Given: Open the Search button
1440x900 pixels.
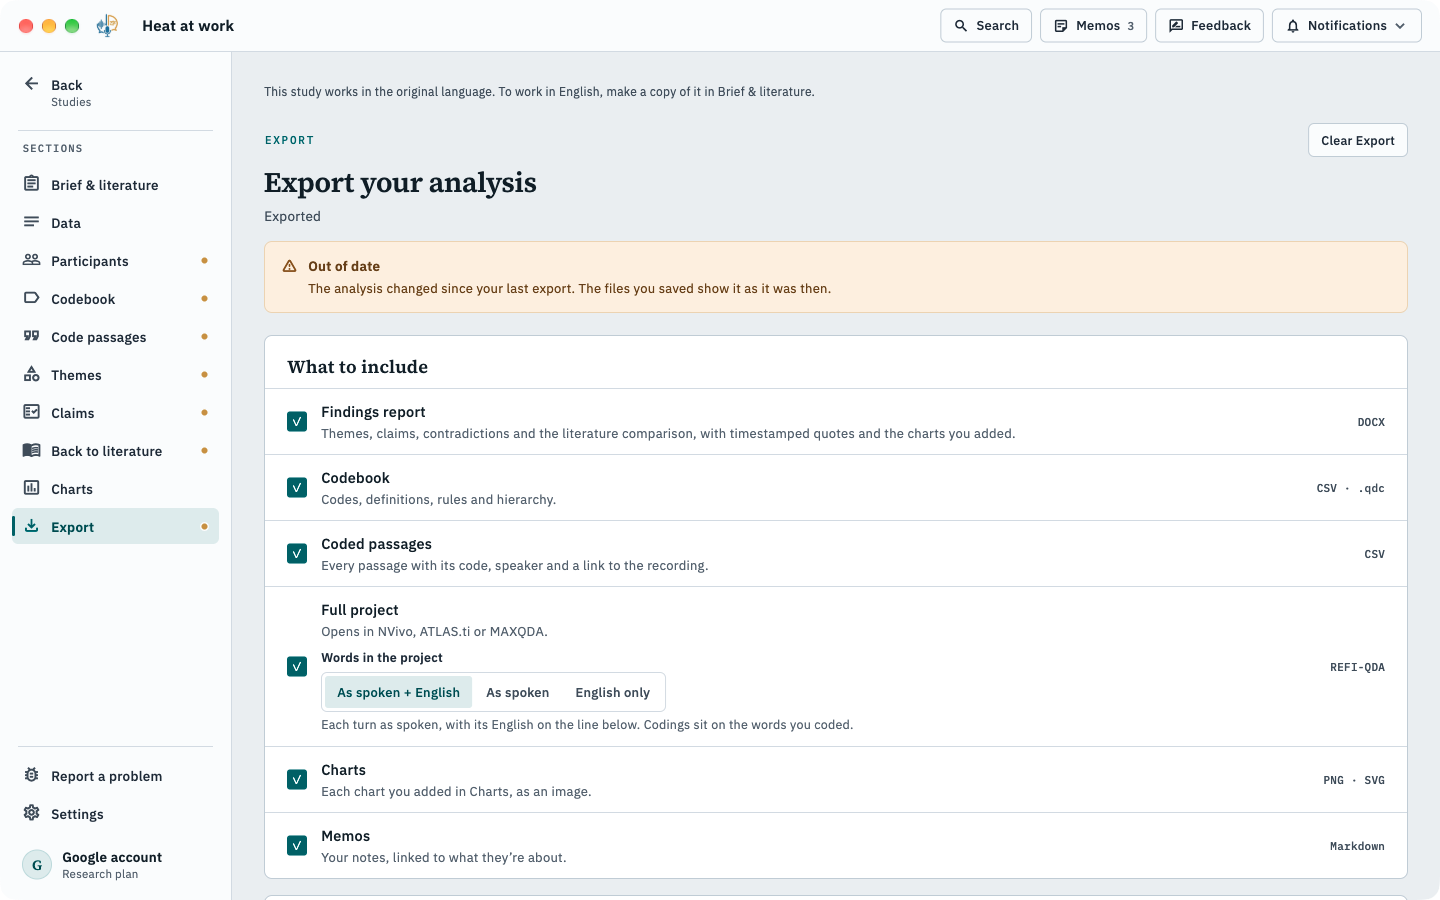Looking at the screenshot, I should tap(986, 26).
